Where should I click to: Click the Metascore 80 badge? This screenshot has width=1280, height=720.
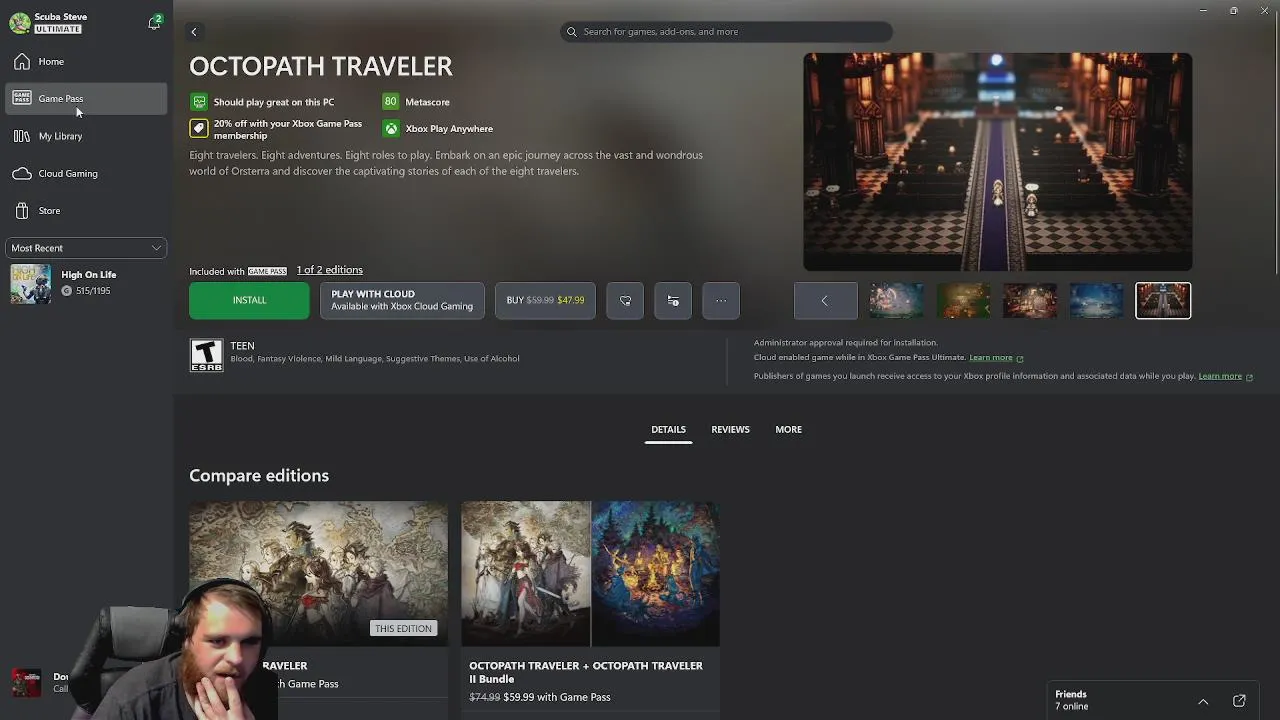coord(390,102)
